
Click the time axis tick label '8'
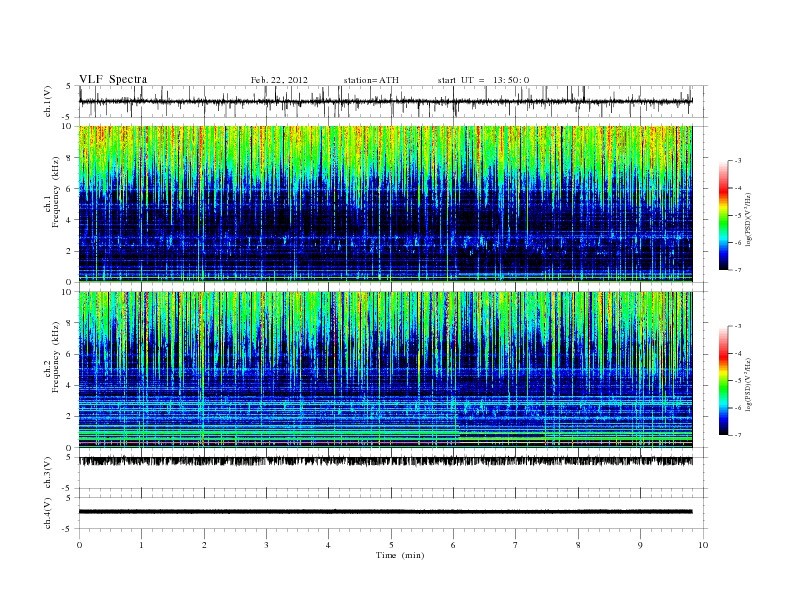pyautogui.click(x=578, y=545)
